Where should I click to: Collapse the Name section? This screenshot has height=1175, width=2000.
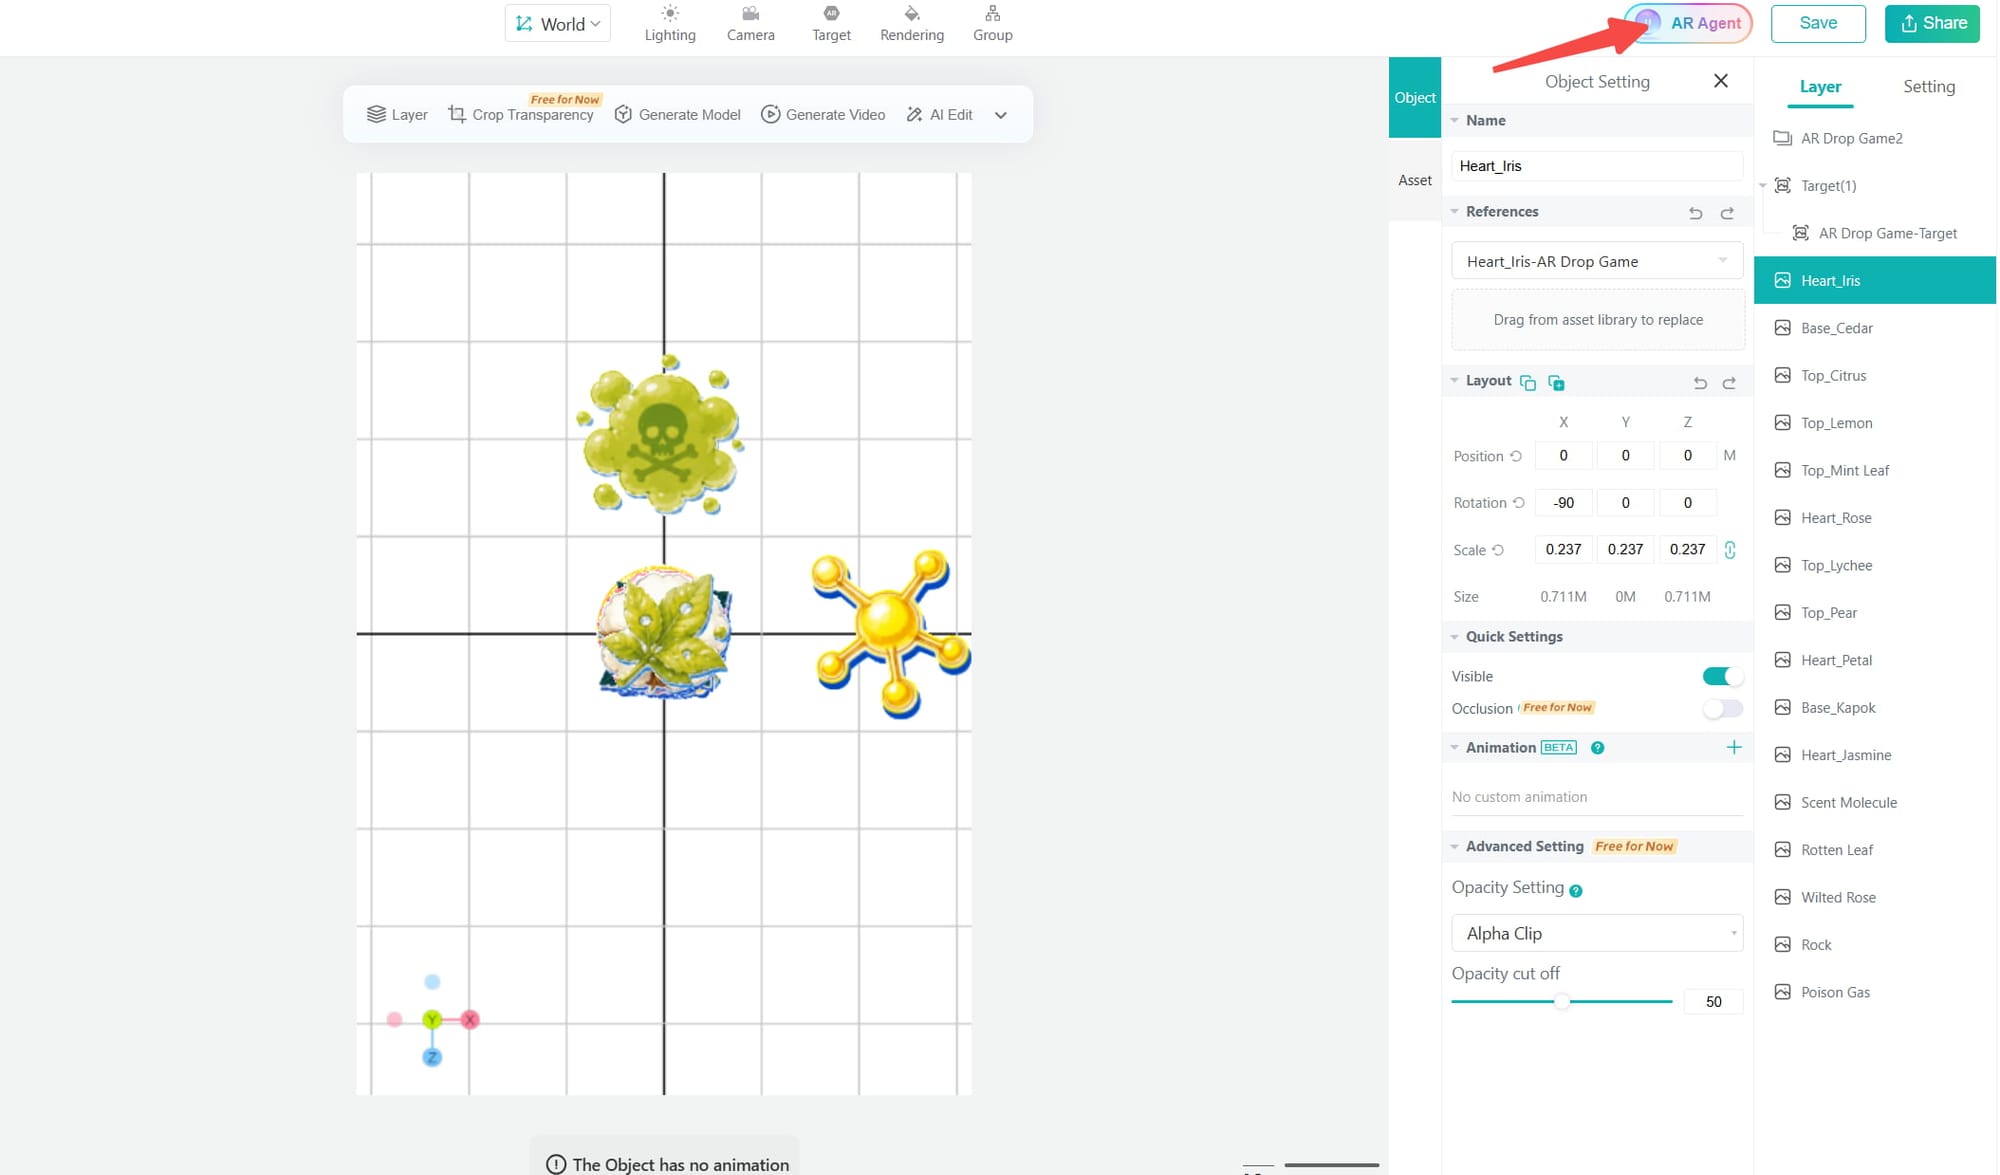1455,120
